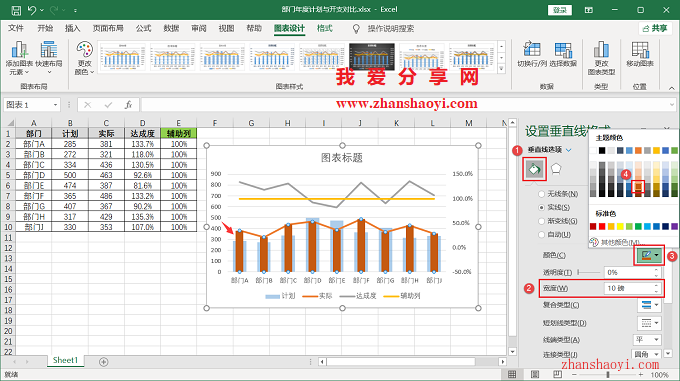Select Gradient line (渐变线) radio option

pos(559,221)
